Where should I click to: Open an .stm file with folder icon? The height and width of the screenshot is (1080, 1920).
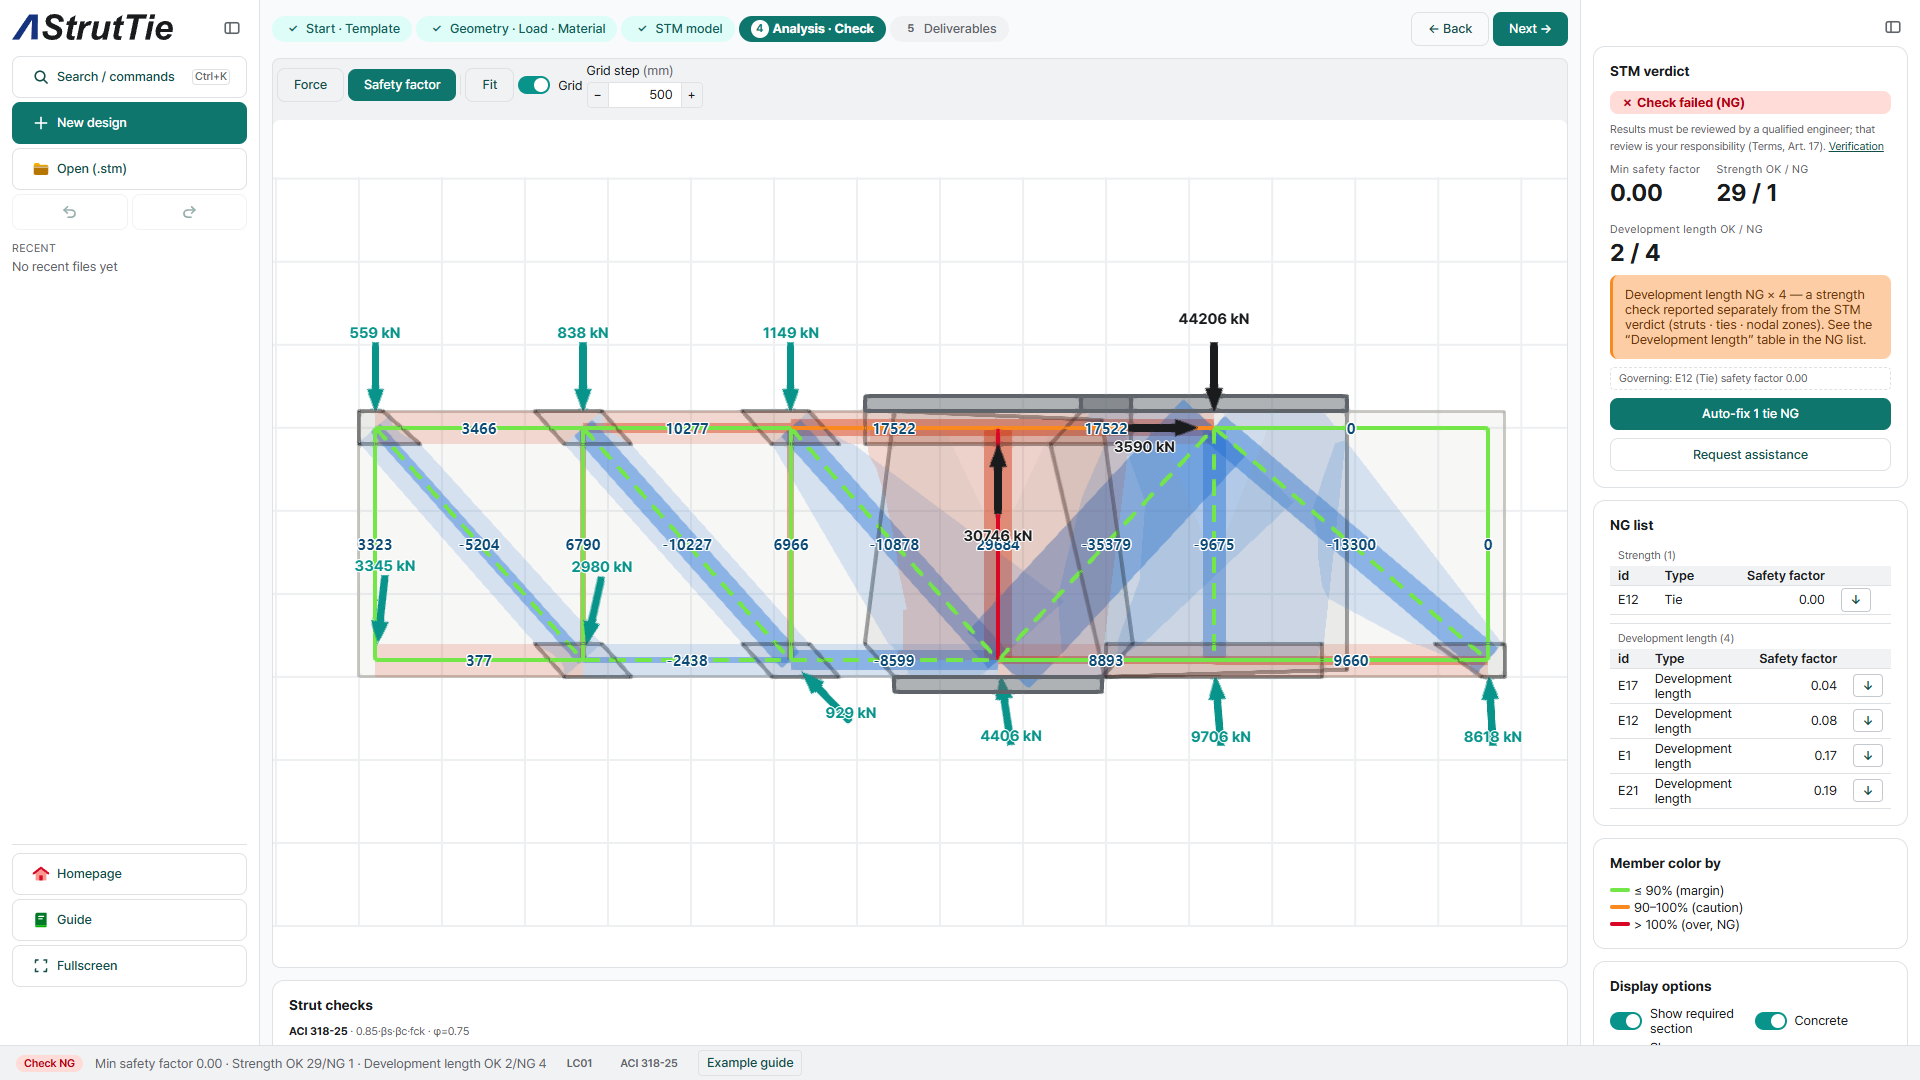[129, 169]
